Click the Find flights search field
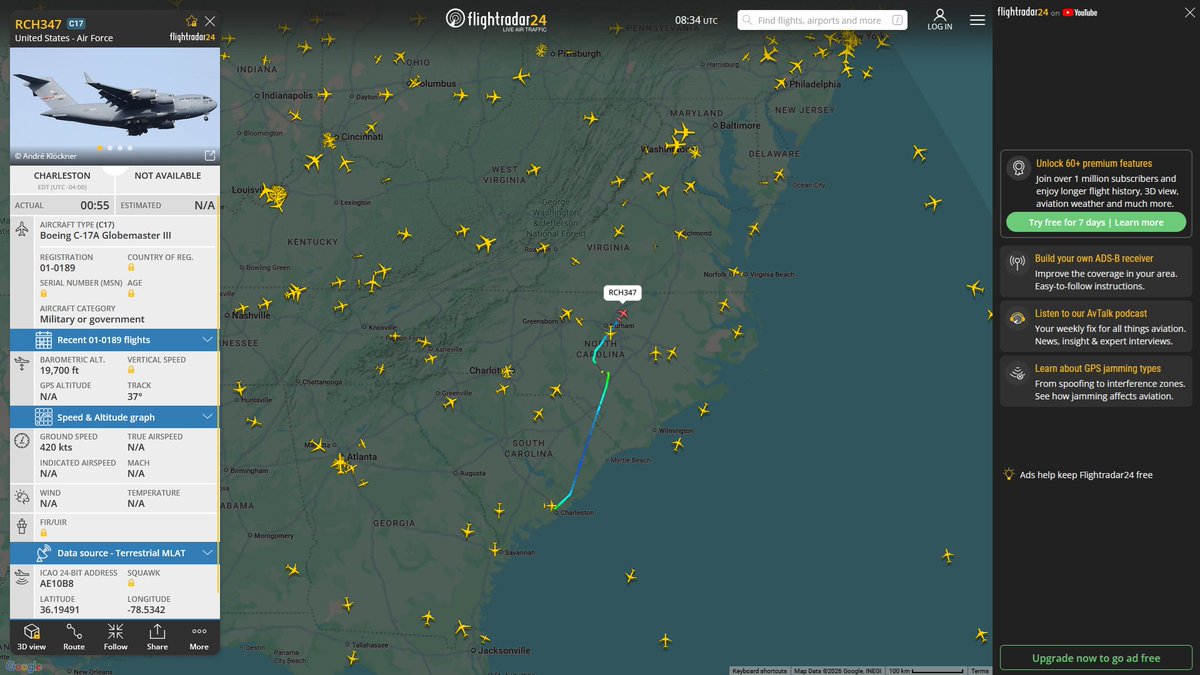Viewport: 1200px width, 675px height. 820,19
